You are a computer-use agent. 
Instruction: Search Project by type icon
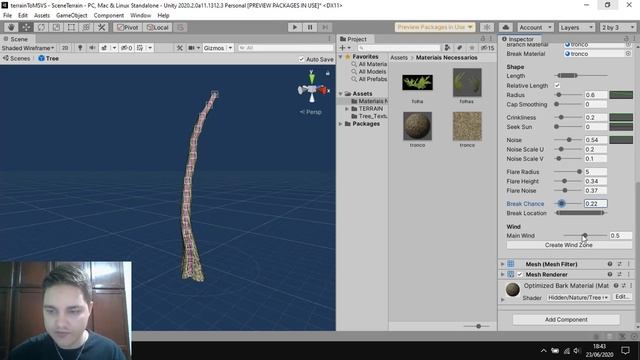[x=447, y=48]
